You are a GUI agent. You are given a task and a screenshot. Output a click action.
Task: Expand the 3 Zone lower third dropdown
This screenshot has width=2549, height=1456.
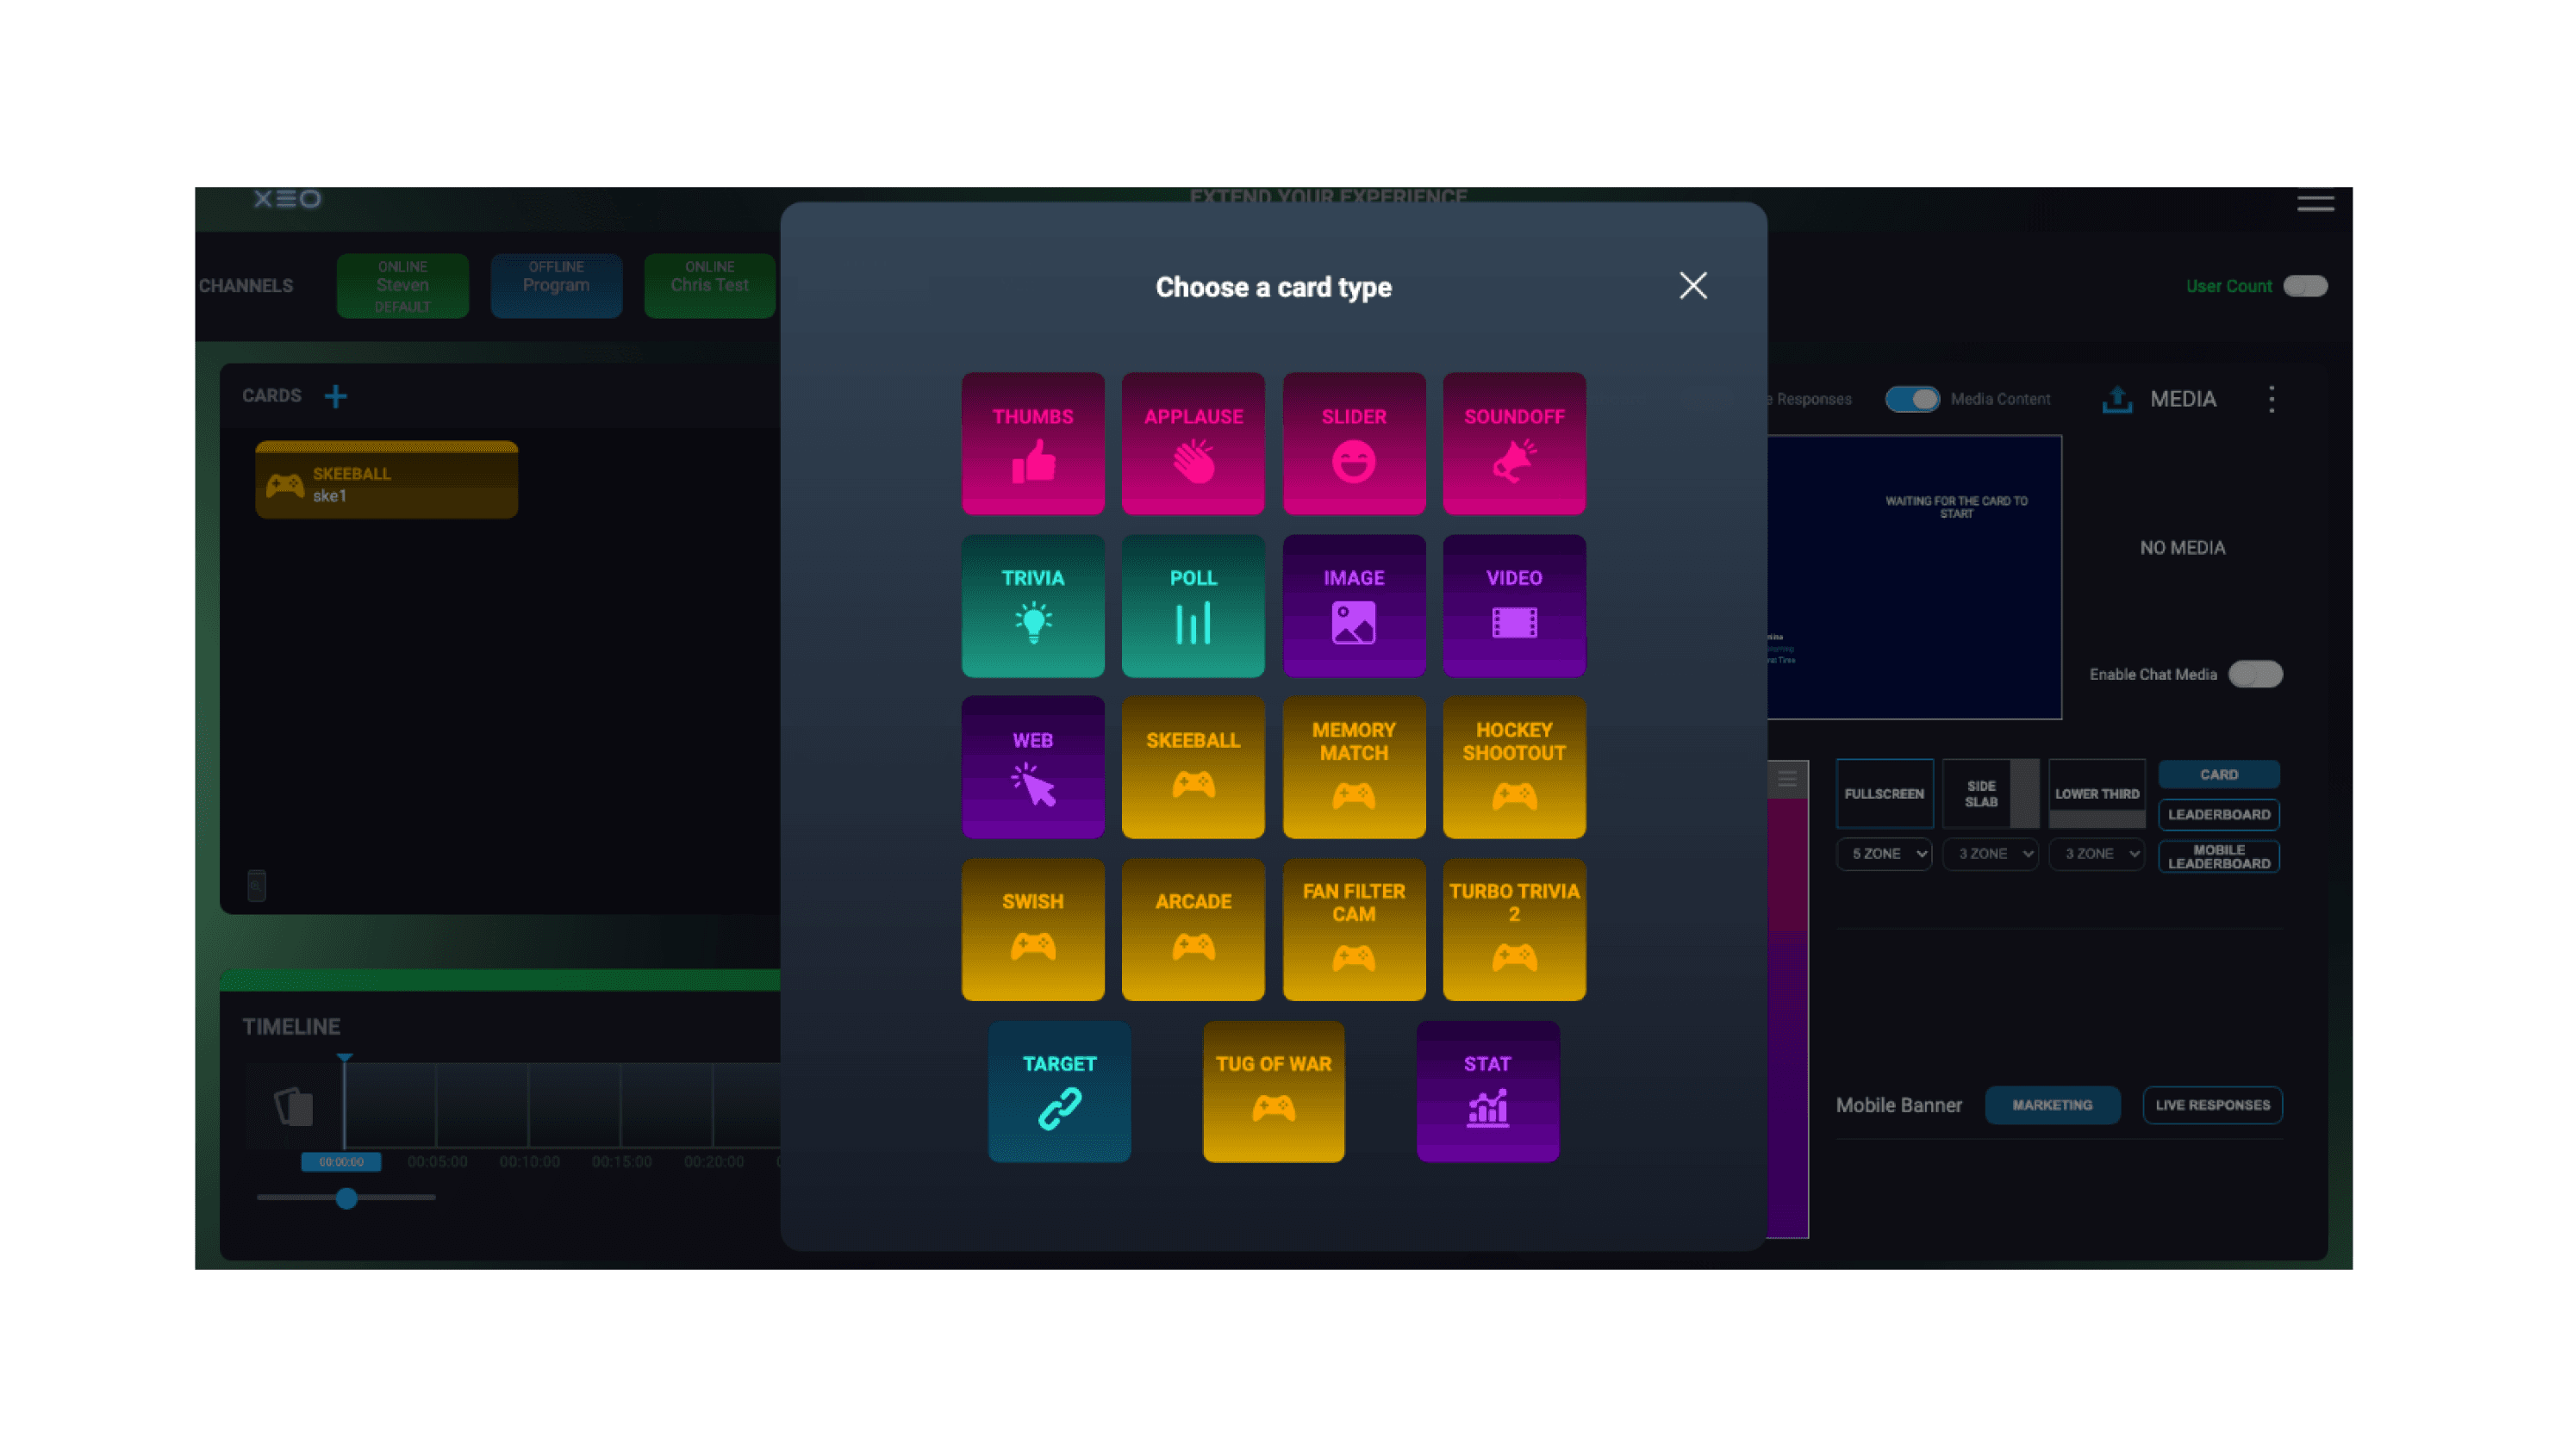[2094, 854]
